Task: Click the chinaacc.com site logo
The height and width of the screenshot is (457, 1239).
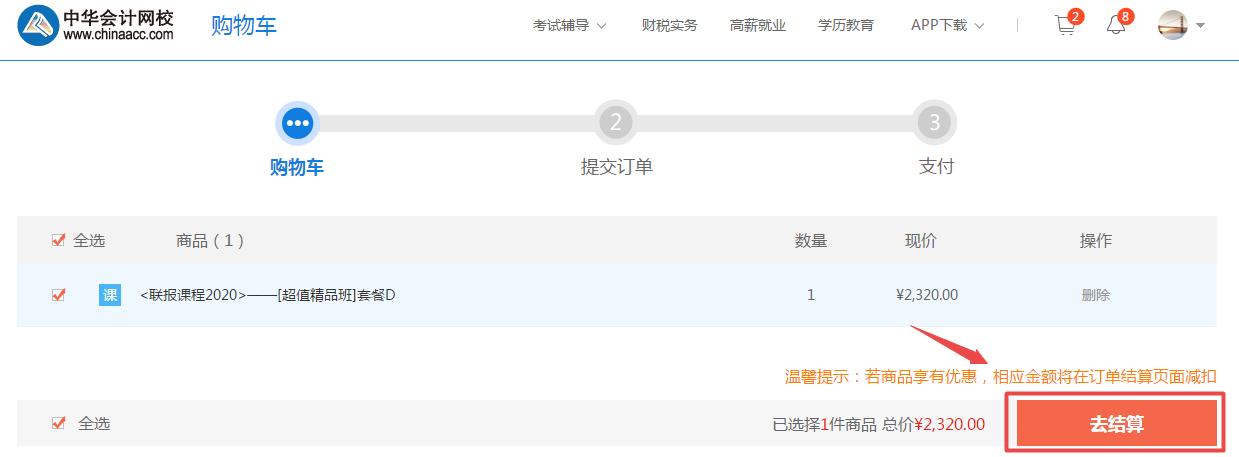Action: [96, 26]
